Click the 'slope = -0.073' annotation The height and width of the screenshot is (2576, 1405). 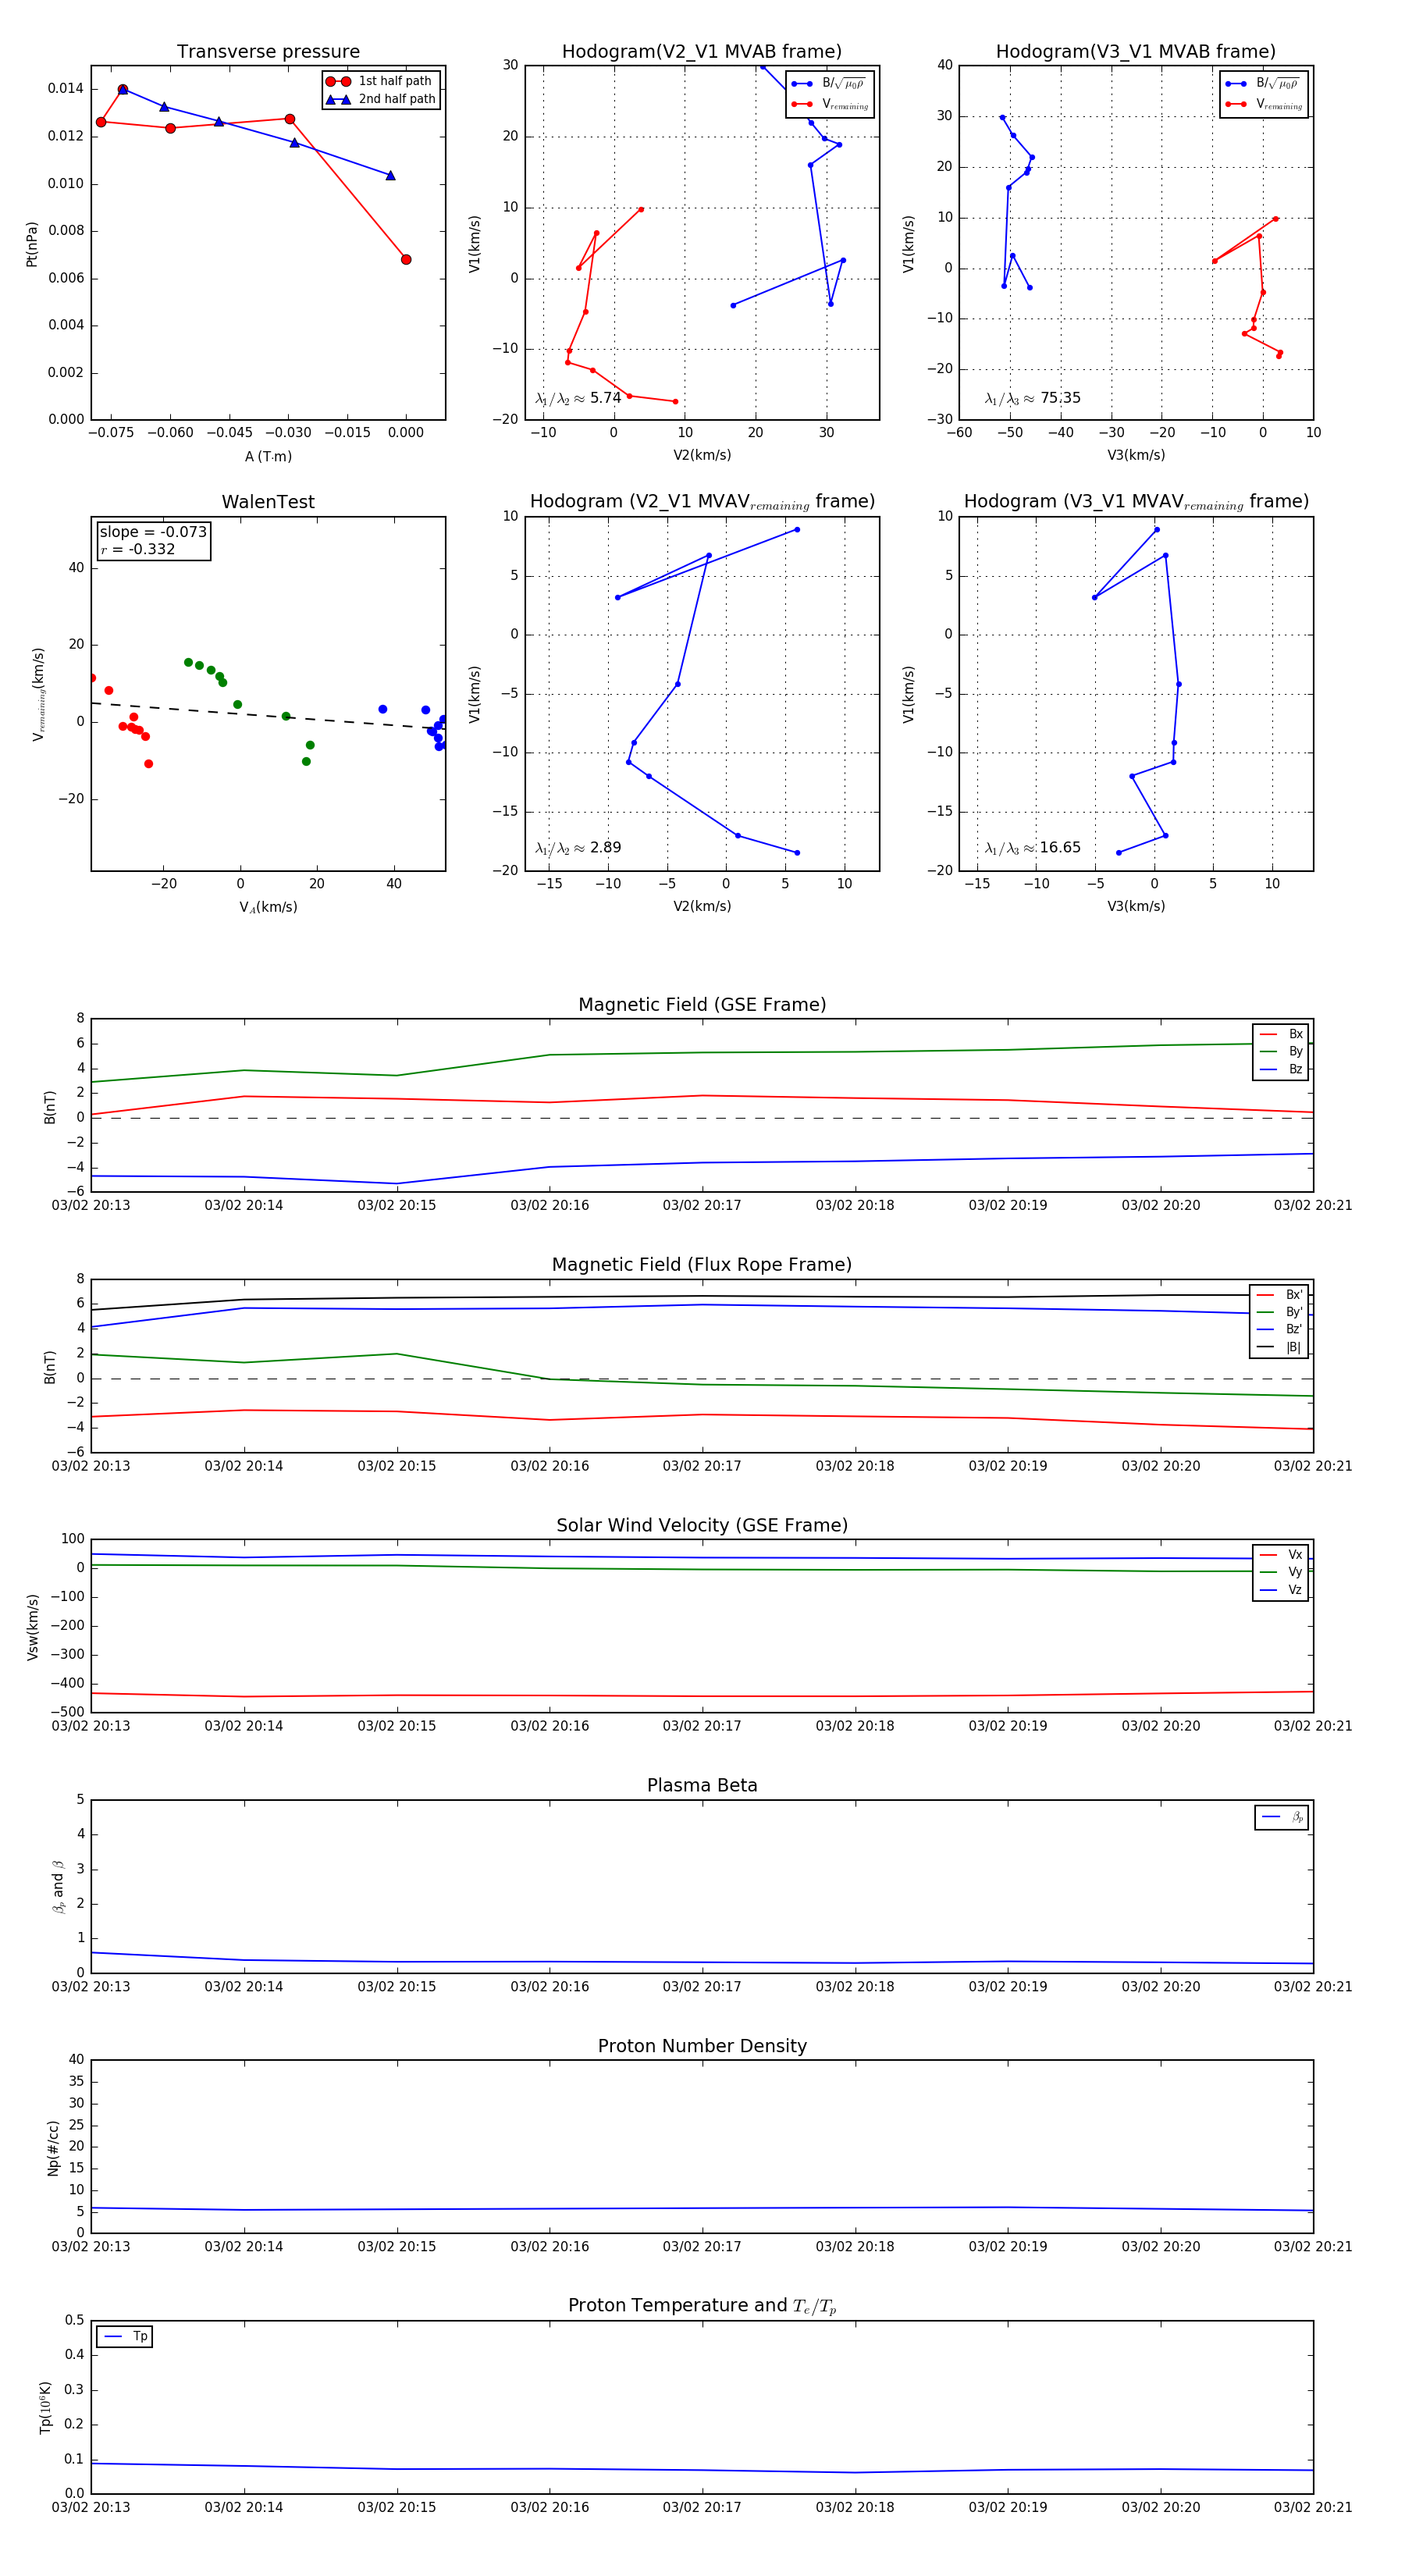point(153,532)
